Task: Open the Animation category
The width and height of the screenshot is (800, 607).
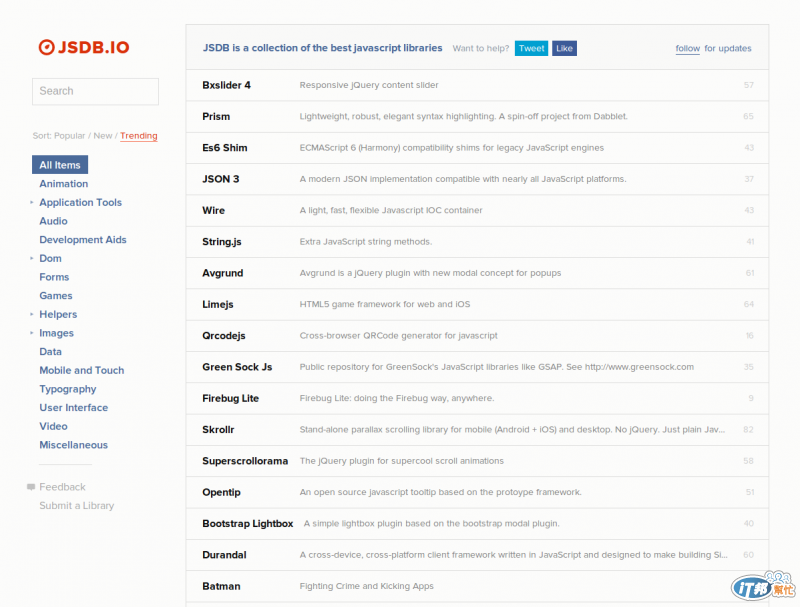Action: tap(64, 184)
